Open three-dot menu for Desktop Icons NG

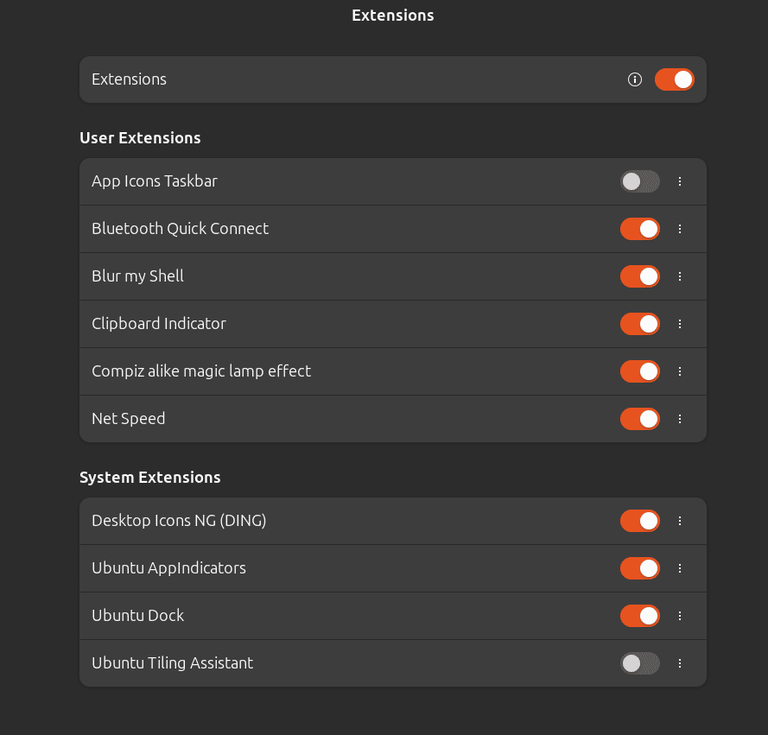point(680,521)
